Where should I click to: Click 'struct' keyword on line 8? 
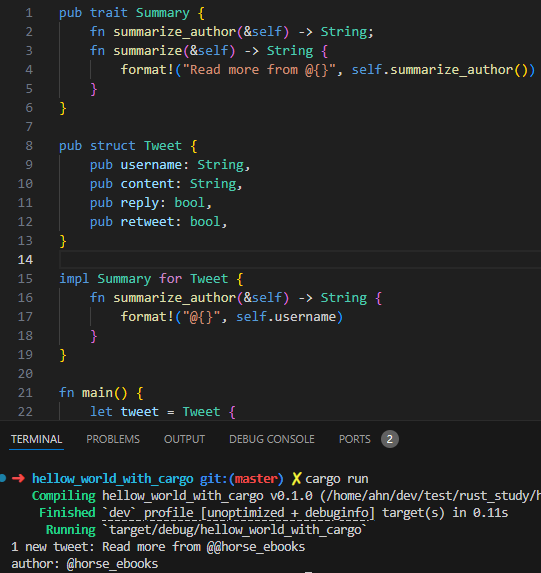pos(113,146)
